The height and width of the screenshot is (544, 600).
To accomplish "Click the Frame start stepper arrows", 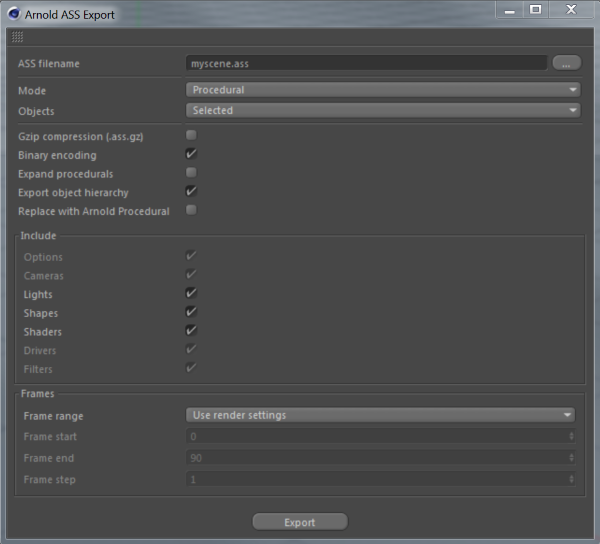I will pos(571,436).
